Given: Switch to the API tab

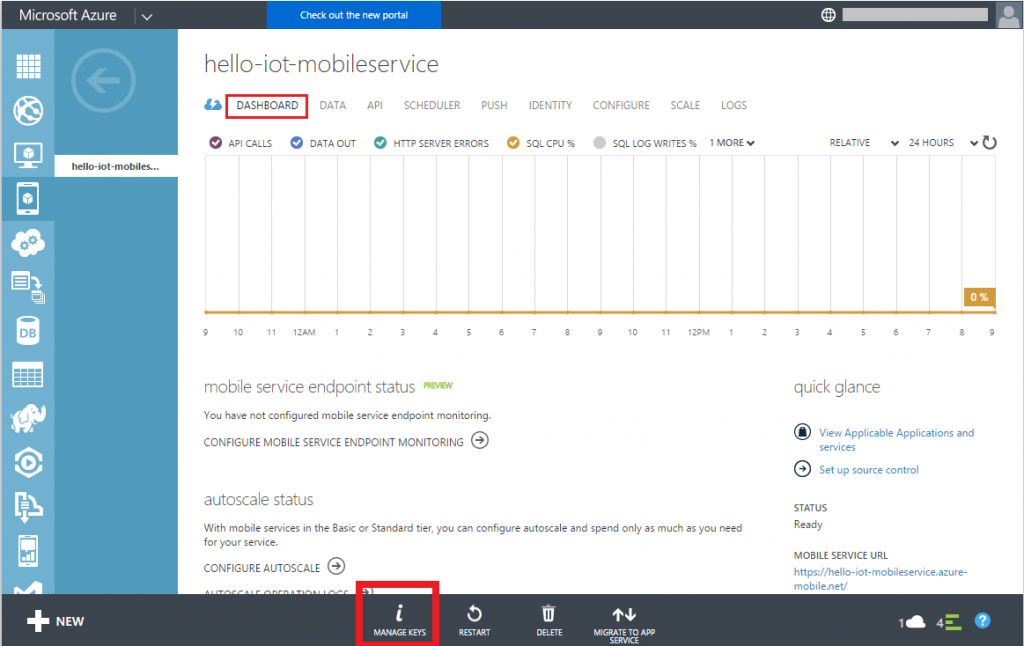Looking at the screenshot, I should (375, 105).
